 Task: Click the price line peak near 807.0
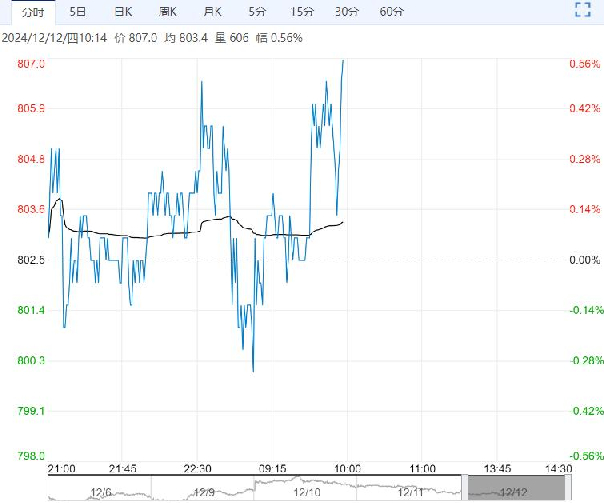(x=343, y=62)
